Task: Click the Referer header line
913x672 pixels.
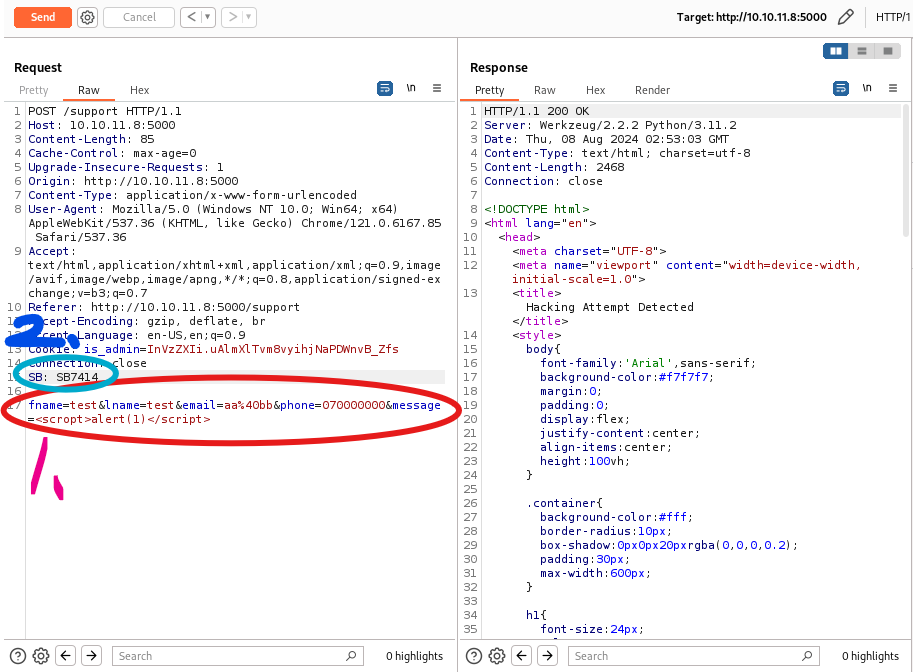Action: click(164, 307)
